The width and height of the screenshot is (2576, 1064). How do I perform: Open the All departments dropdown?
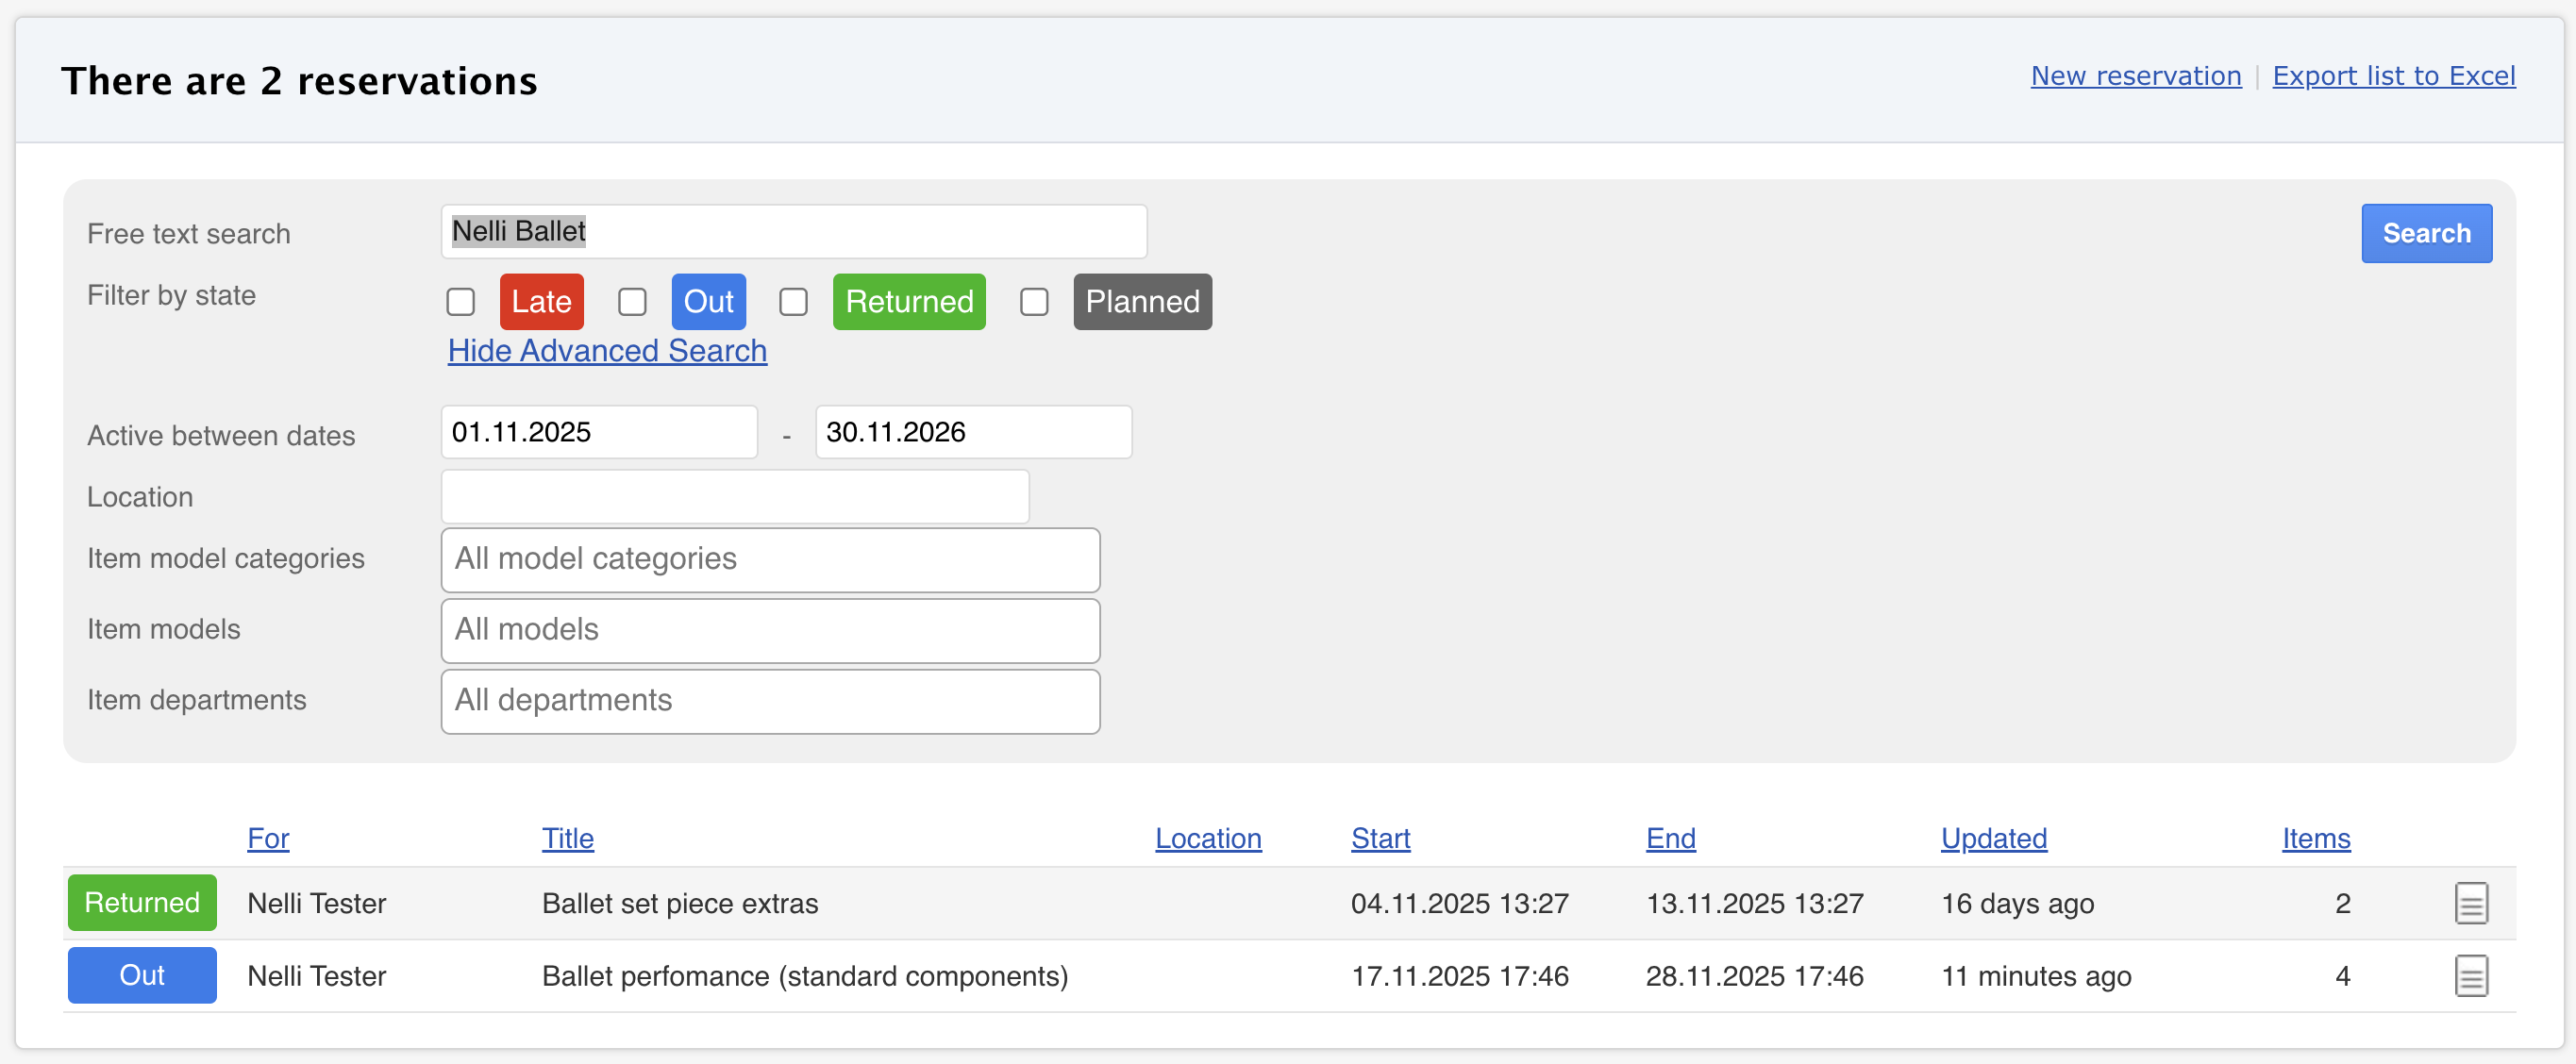tap(770, 701)
